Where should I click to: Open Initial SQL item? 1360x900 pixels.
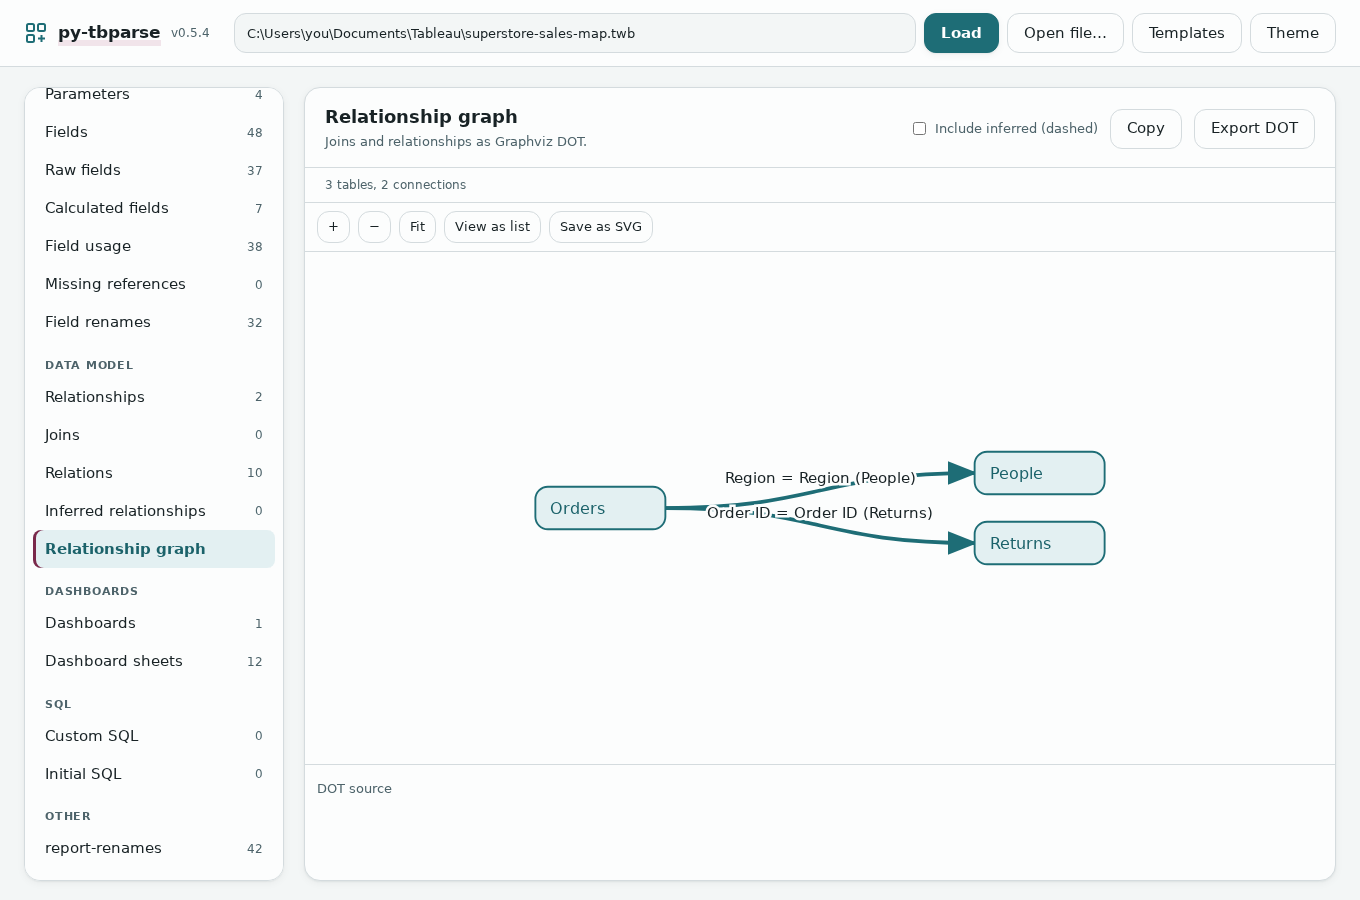154,774
